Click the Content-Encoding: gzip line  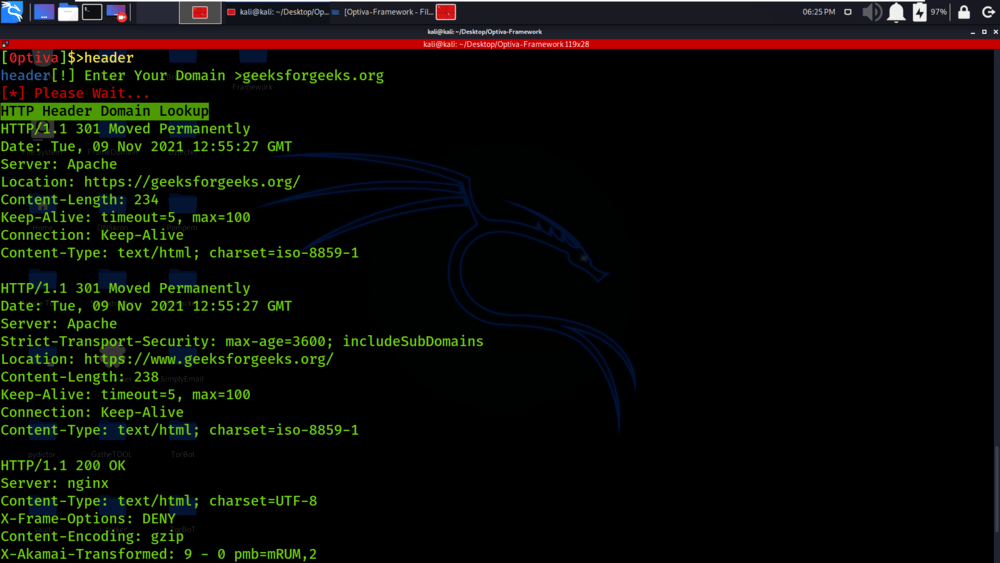(x=92, y=536)
